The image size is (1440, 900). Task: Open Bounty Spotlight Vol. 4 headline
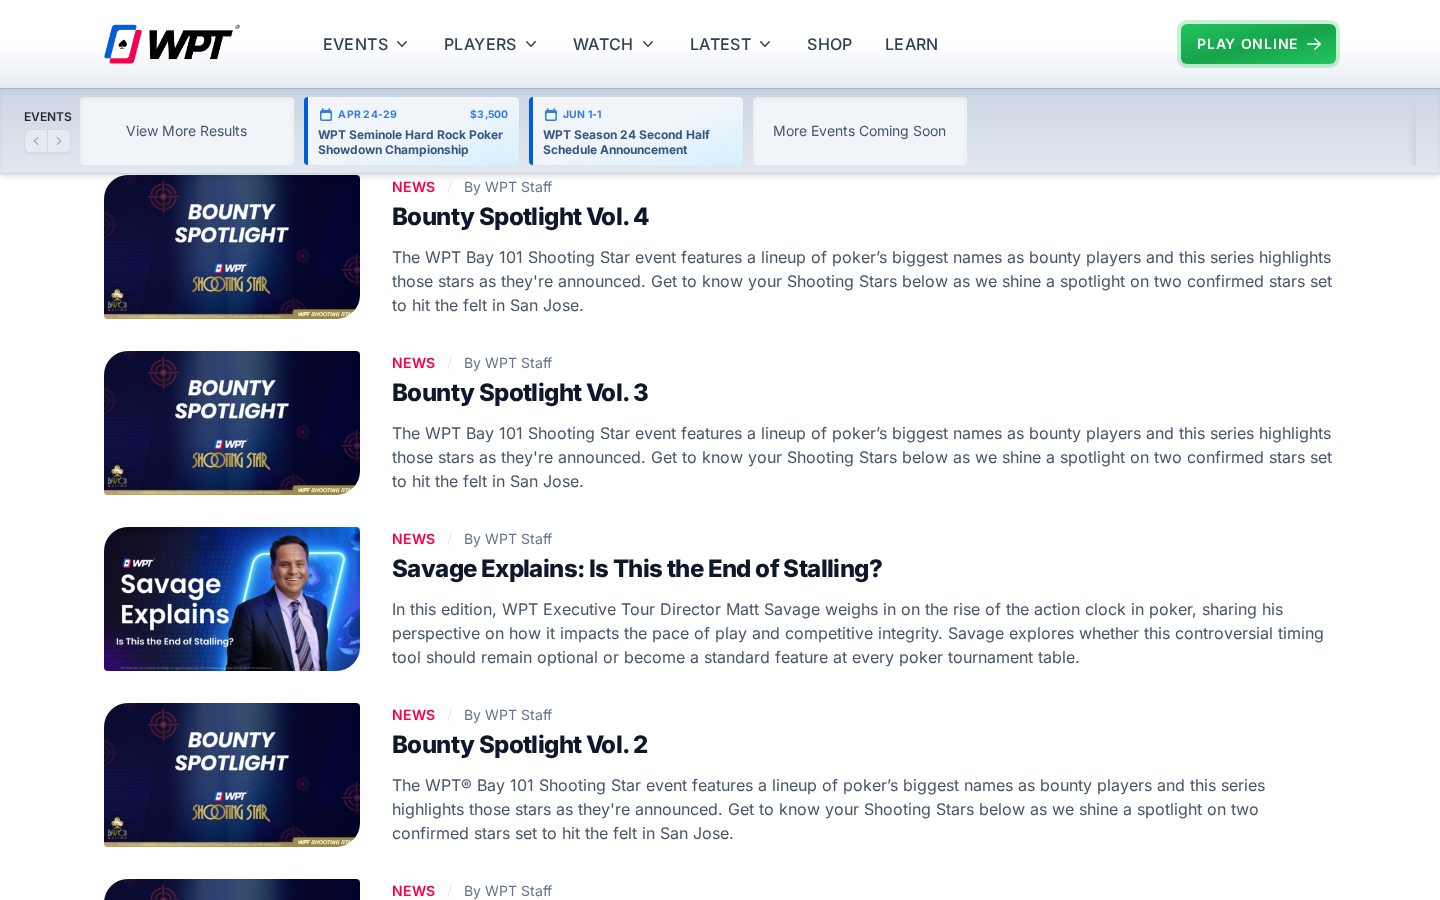(x=520, y=217)
